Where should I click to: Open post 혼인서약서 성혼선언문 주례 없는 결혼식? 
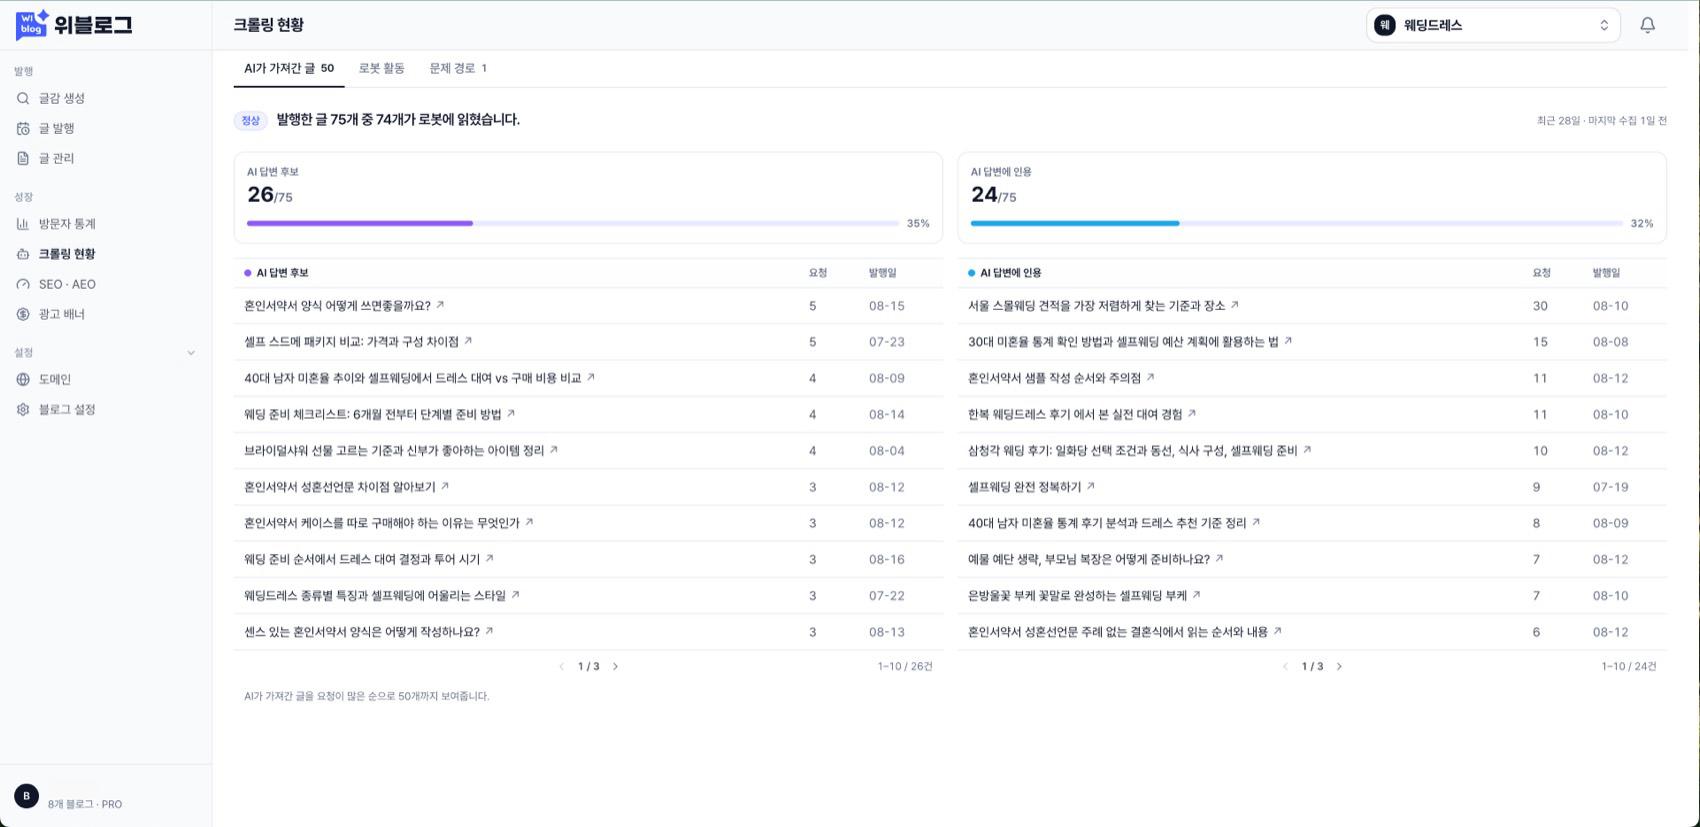1118,632
